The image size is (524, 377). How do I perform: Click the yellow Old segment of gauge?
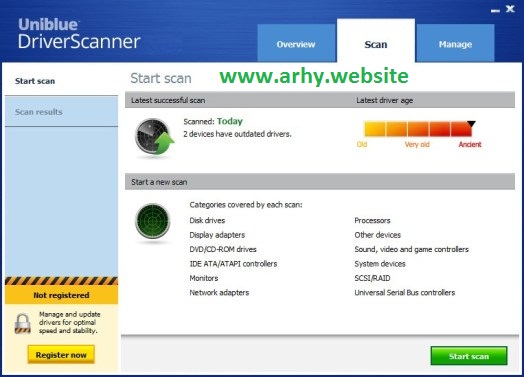[375, 129]
